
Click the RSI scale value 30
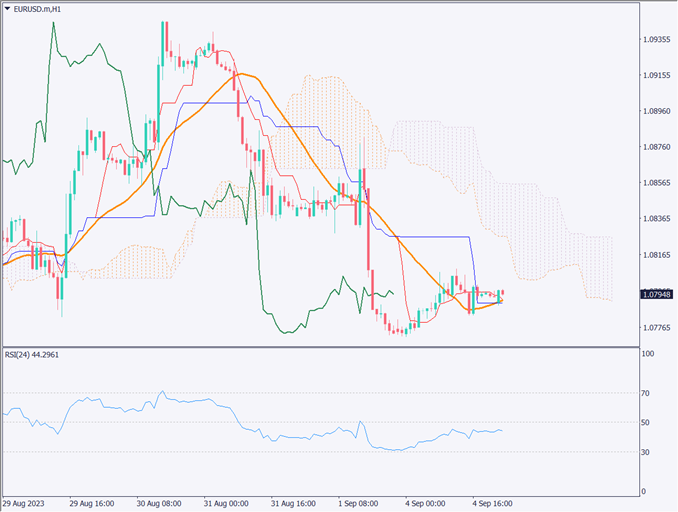(648, 453)
